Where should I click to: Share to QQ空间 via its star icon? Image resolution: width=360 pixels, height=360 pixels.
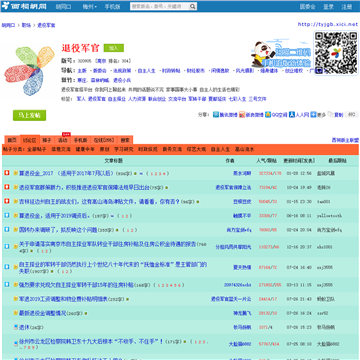268,115
